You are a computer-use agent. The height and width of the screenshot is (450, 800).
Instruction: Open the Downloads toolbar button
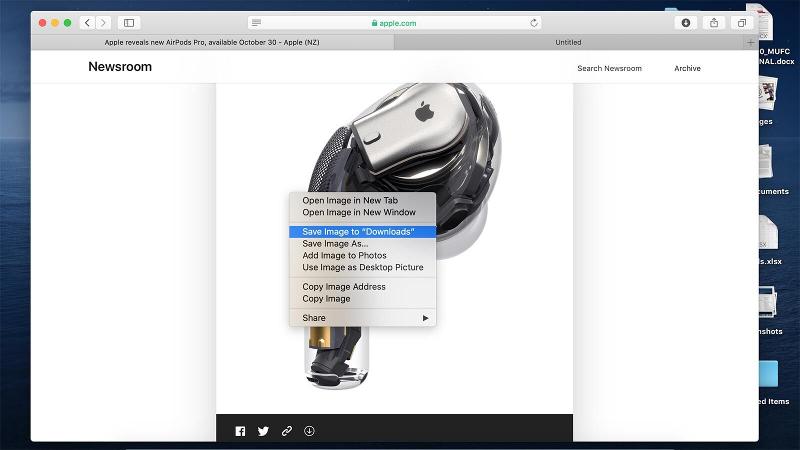[x=686, y=22]
